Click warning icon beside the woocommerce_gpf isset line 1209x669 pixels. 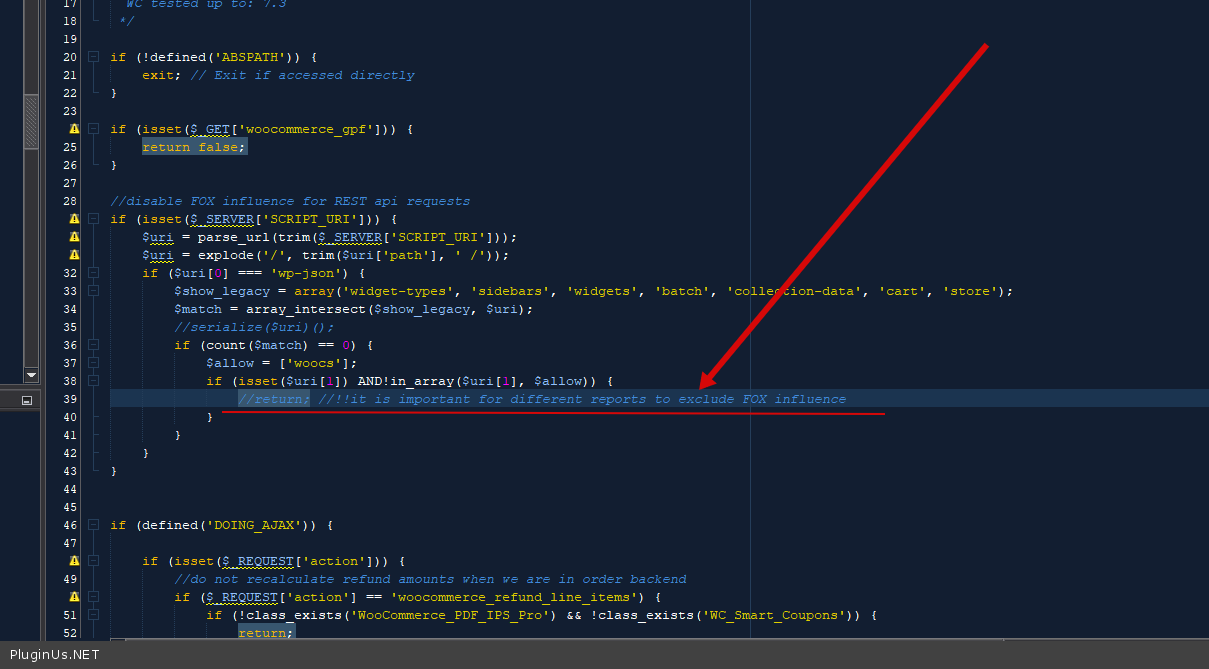(x=74, y=129)
